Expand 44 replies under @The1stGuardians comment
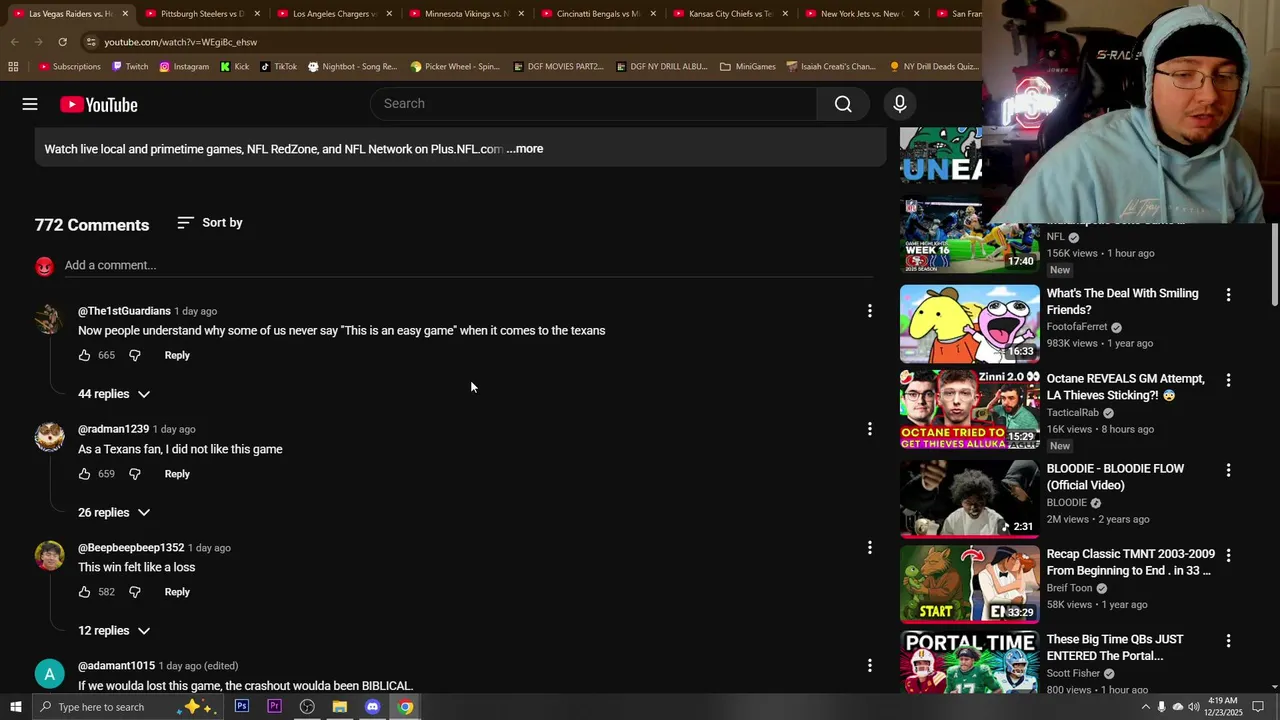This screenshot has width=1280, height=720. 114,394
